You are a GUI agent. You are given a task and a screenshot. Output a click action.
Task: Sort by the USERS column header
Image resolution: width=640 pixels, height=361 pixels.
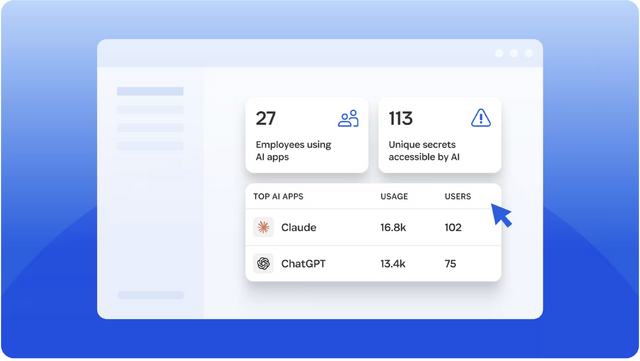point(458,196)
